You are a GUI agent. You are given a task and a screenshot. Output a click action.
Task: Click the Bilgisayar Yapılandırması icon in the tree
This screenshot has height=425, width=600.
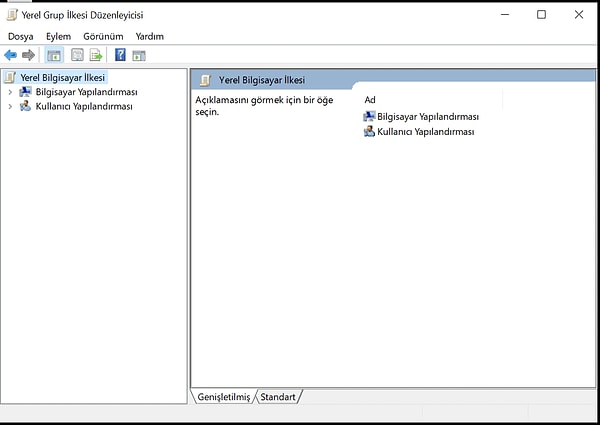(25, 92)
